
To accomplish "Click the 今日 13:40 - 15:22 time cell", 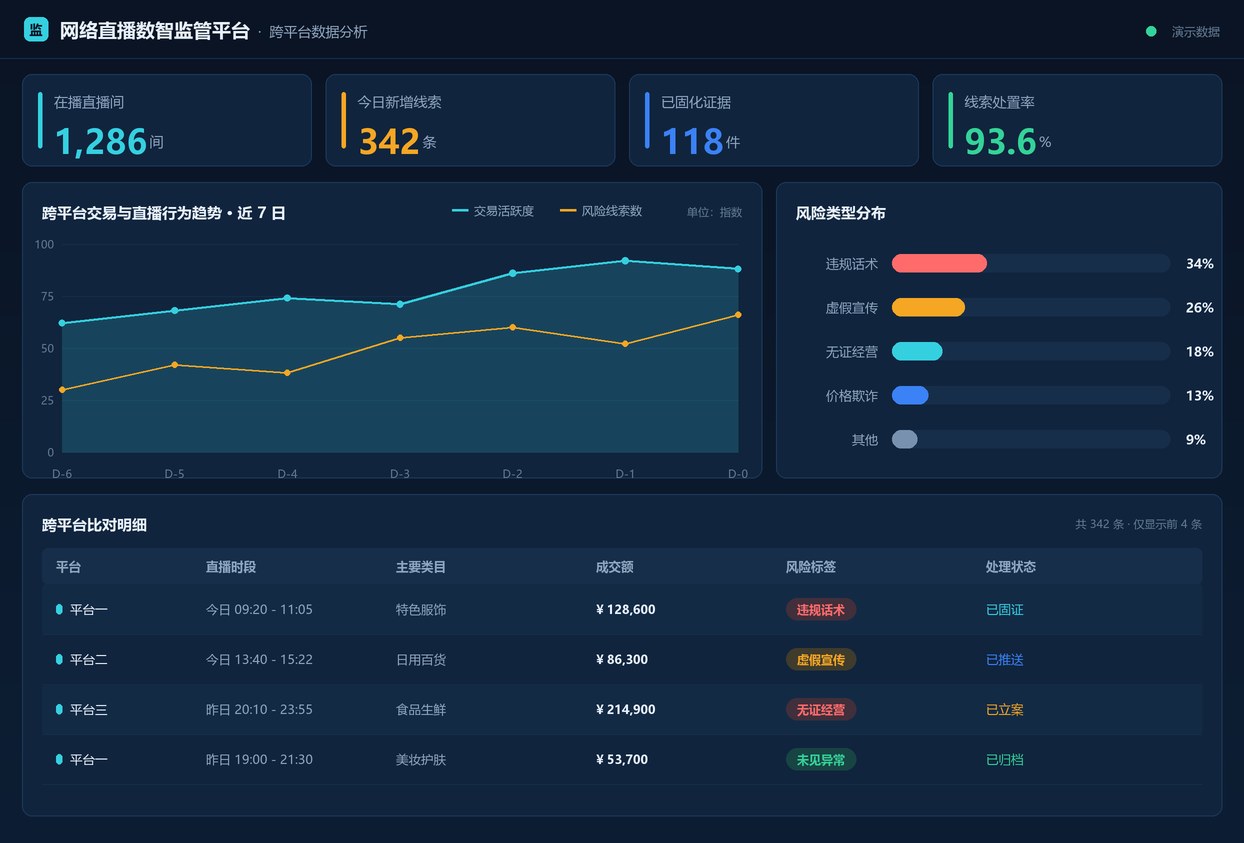I will pos(259,660).
